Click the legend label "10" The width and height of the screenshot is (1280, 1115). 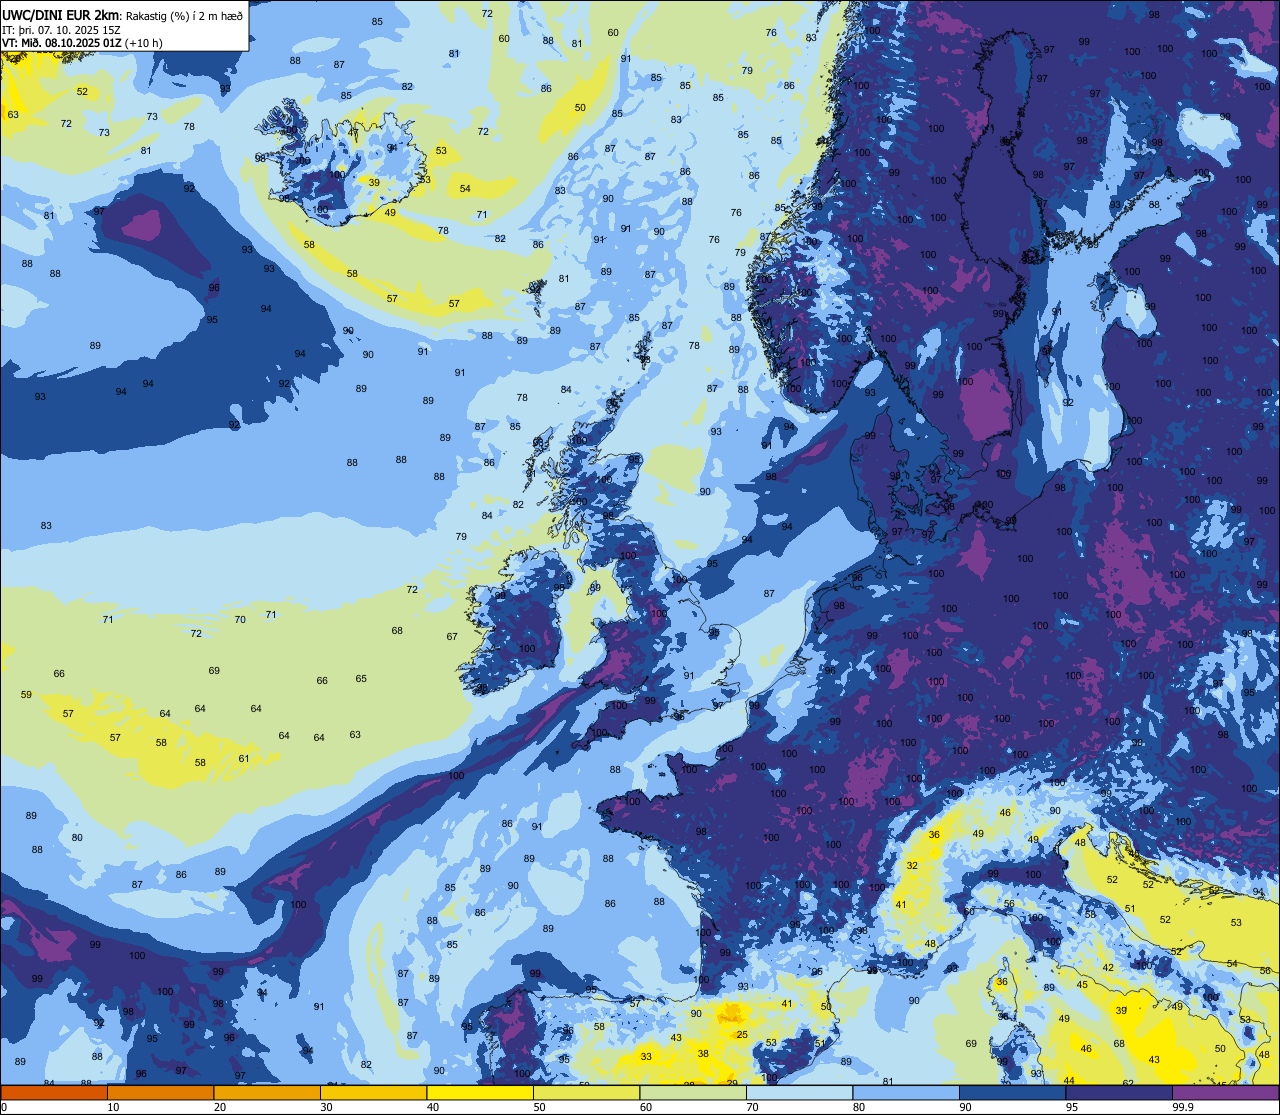click(113, 1107)
